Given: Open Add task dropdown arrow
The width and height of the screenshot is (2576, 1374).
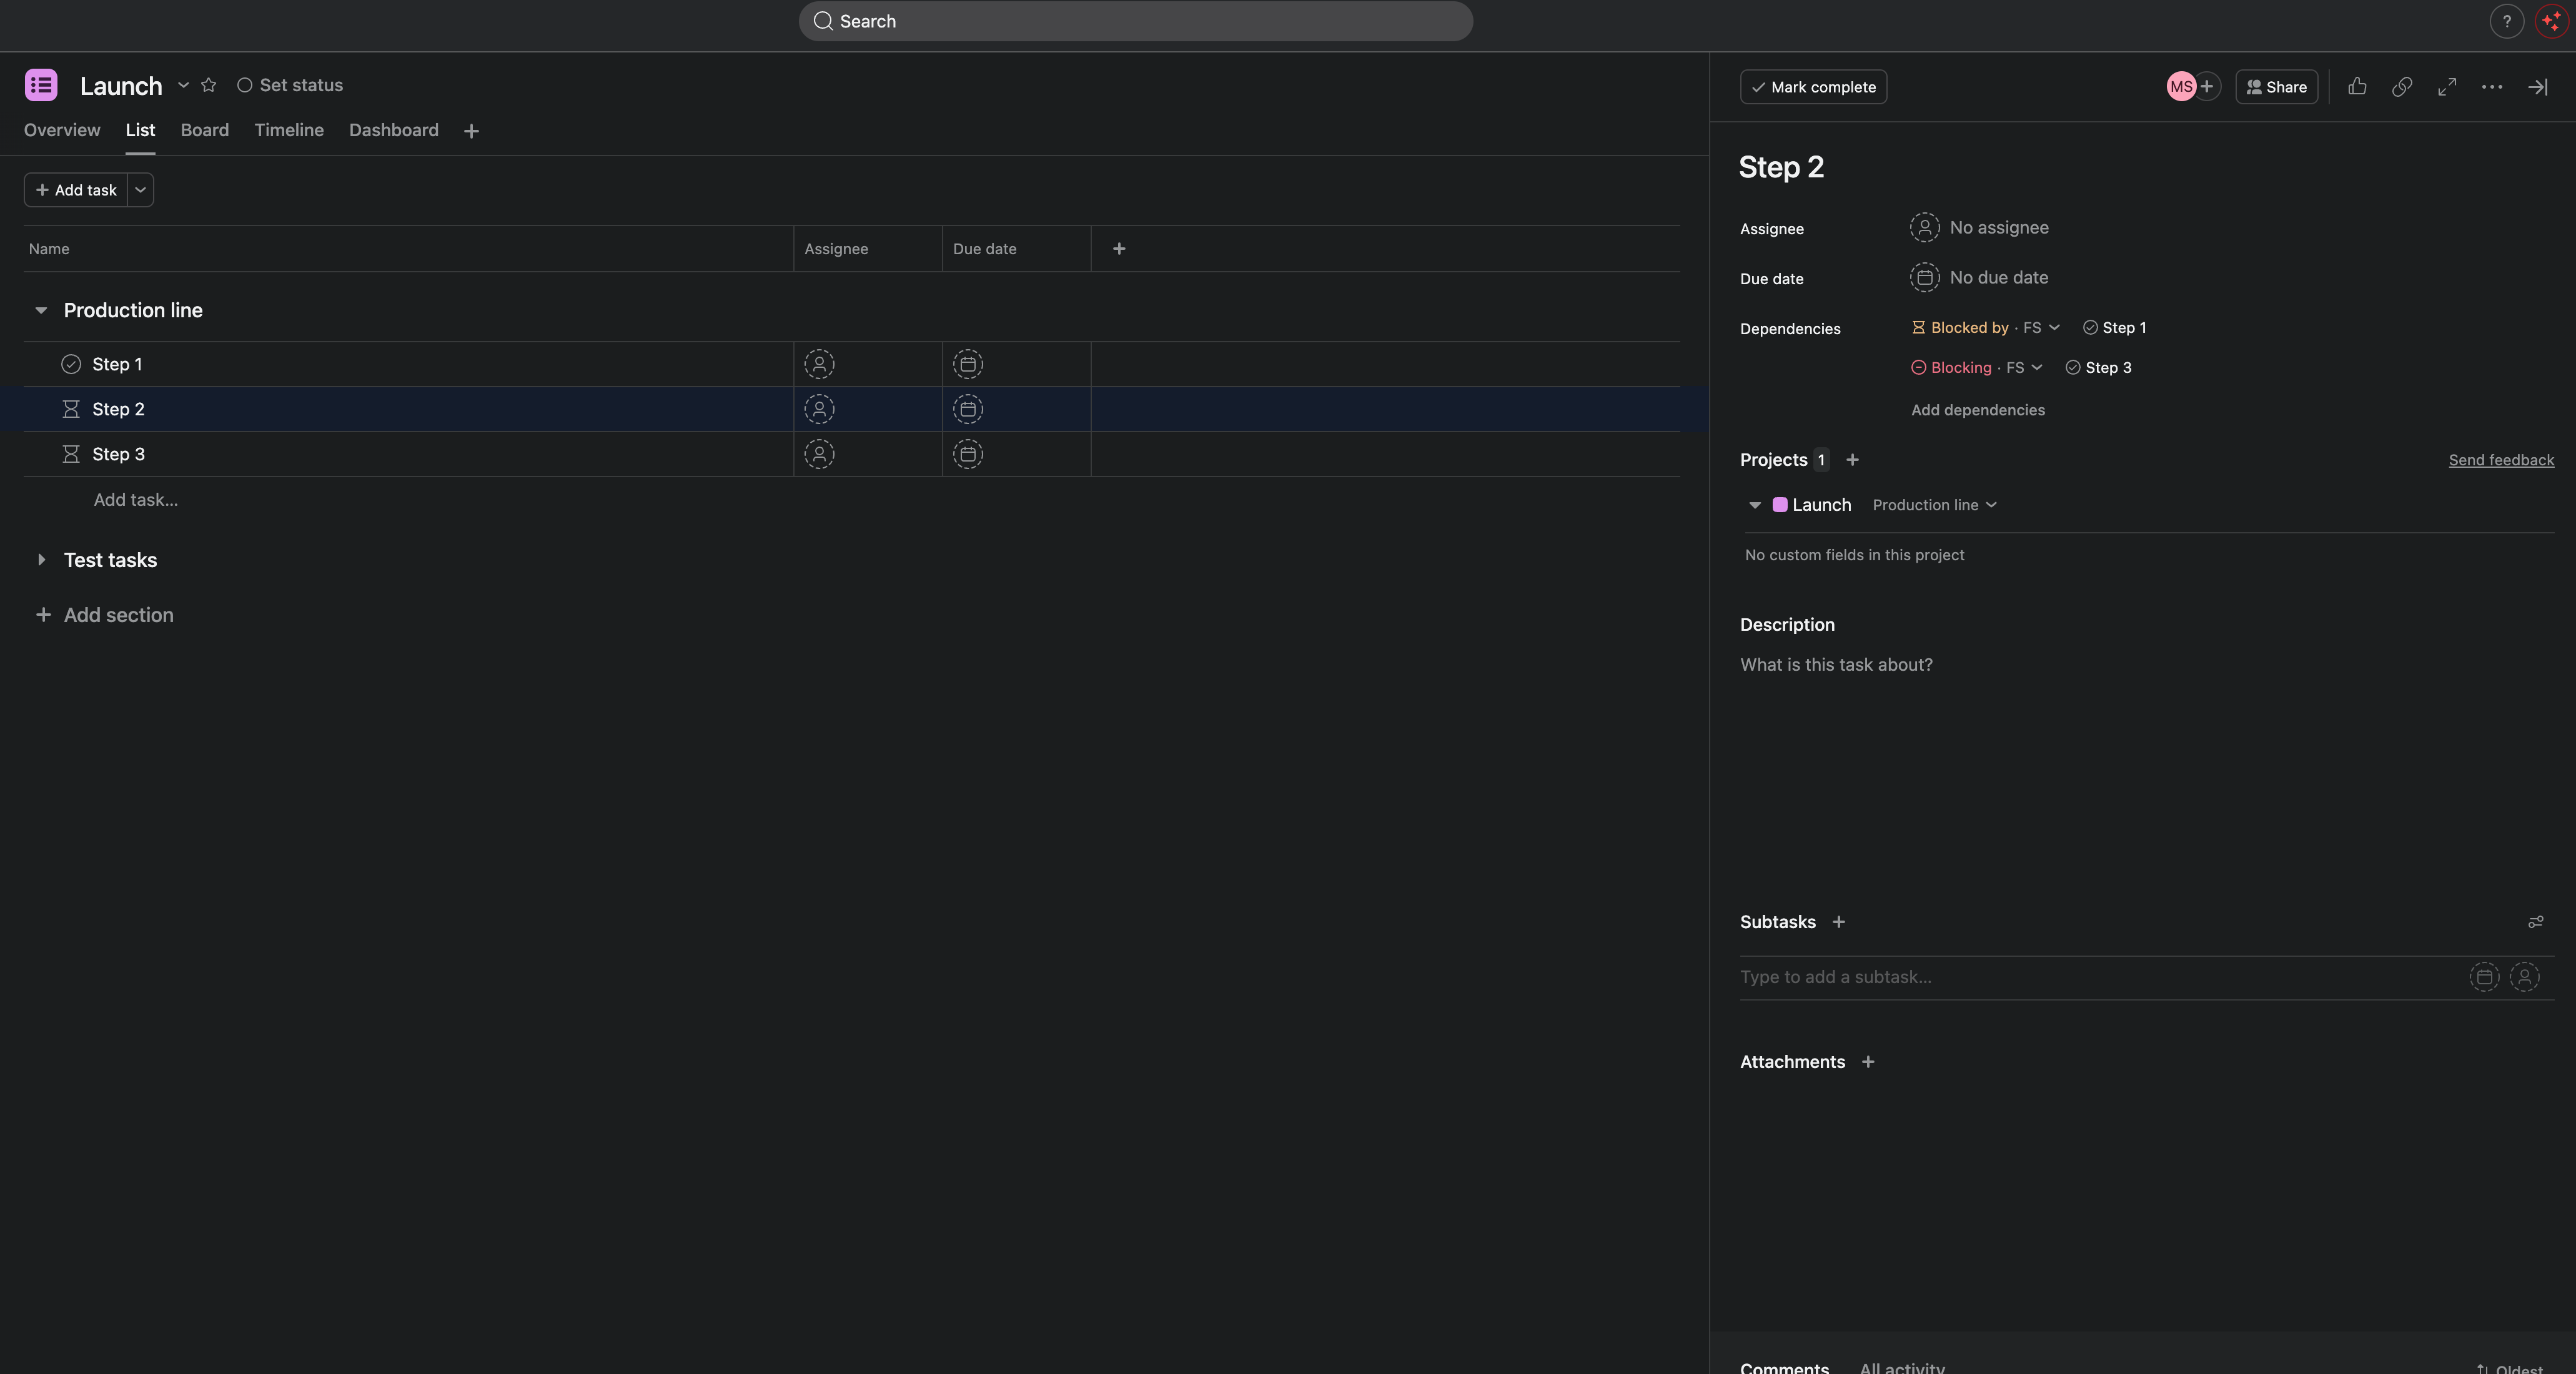Looking at the screenshot, I should (140, 190).
